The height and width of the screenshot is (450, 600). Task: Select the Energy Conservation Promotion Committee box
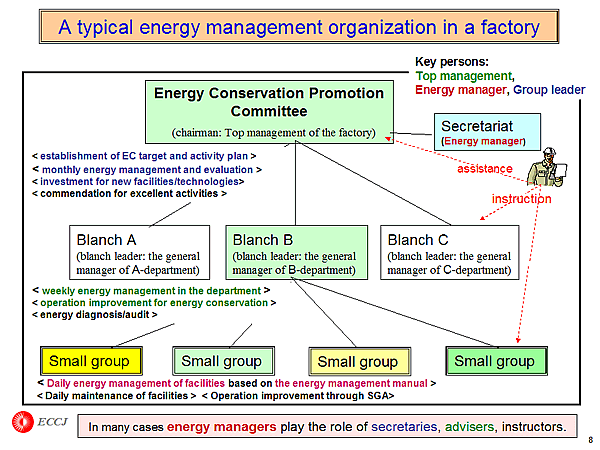(x=269, y=111)
